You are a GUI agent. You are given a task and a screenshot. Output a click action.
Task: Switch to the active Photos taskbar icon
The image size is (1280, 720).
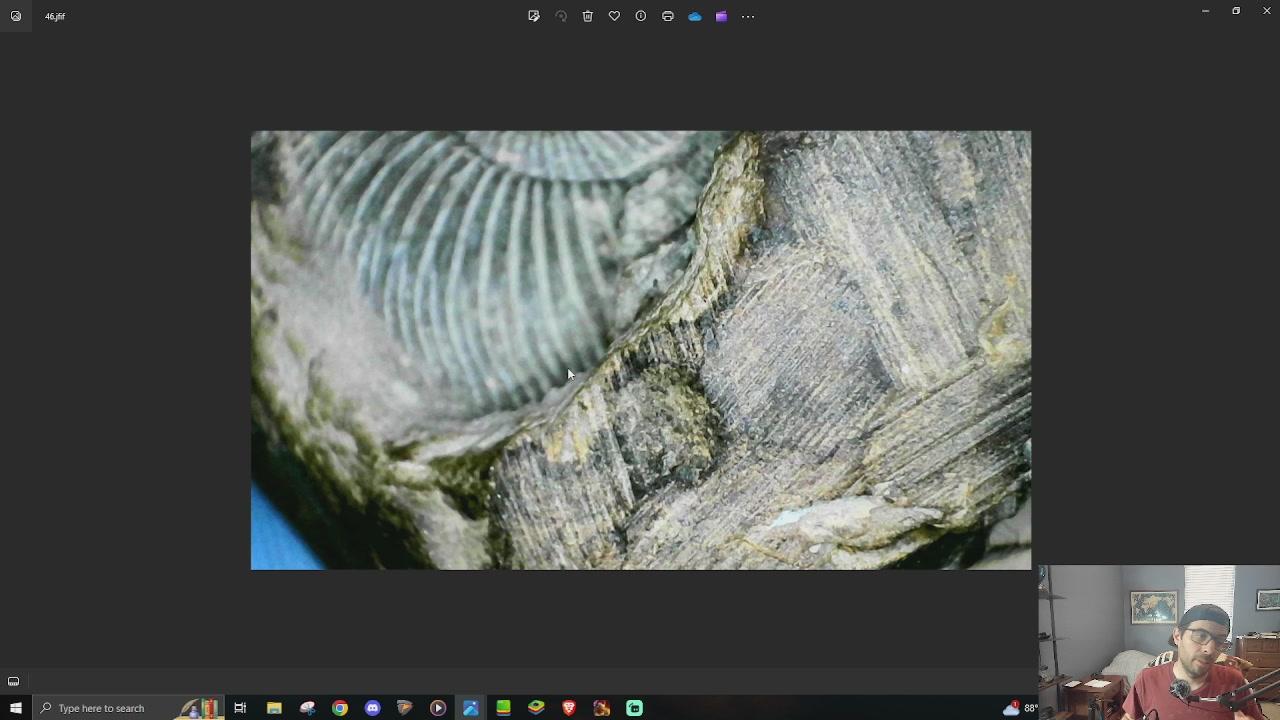471,708
